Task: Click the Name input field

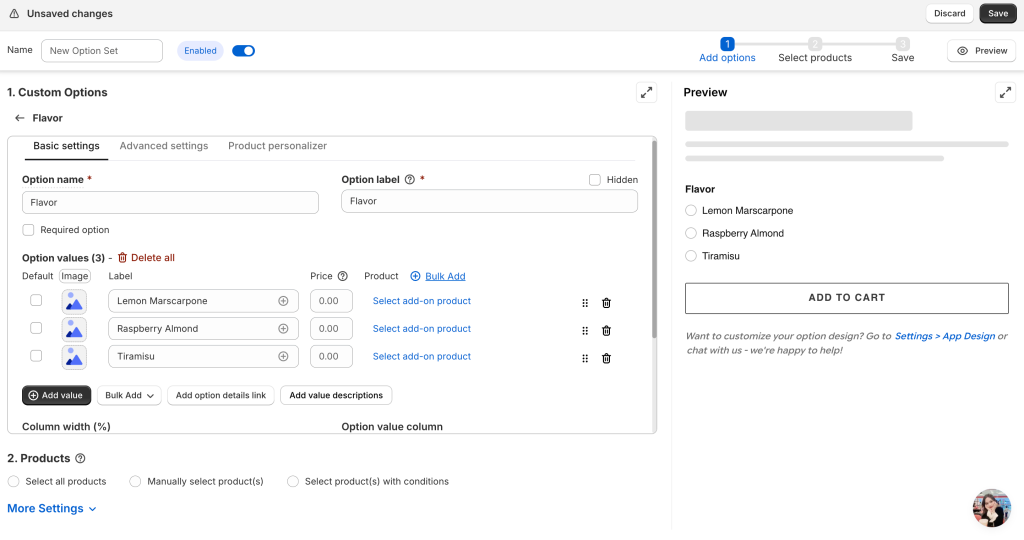Action: point(101,51)
